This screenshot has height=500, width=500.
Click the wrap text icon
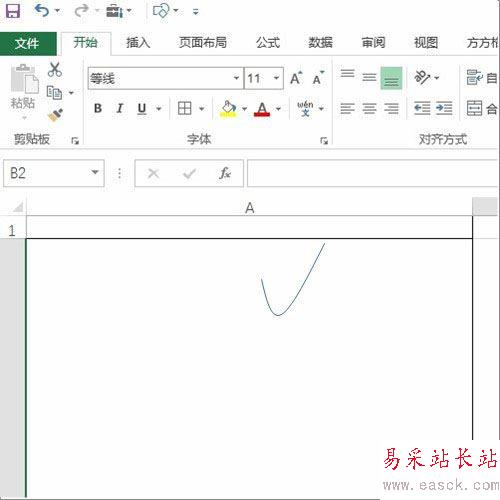tap(475, 78)
